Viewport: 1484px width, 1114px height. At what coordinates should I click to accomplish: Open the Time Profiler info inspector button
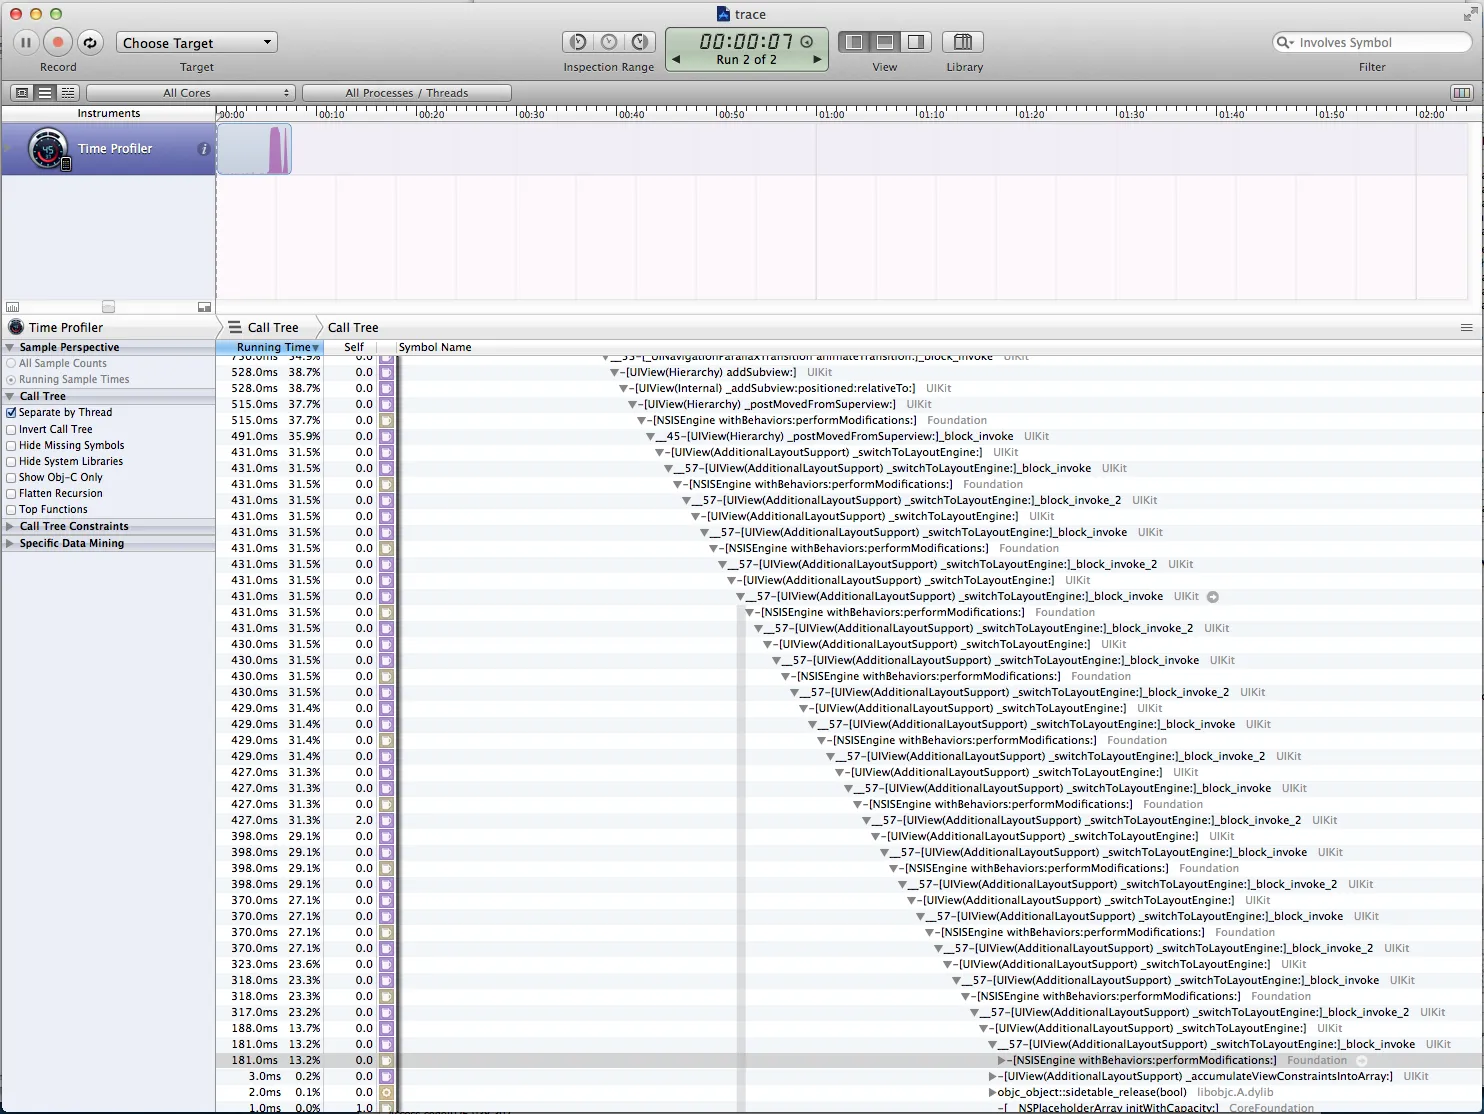204,149
